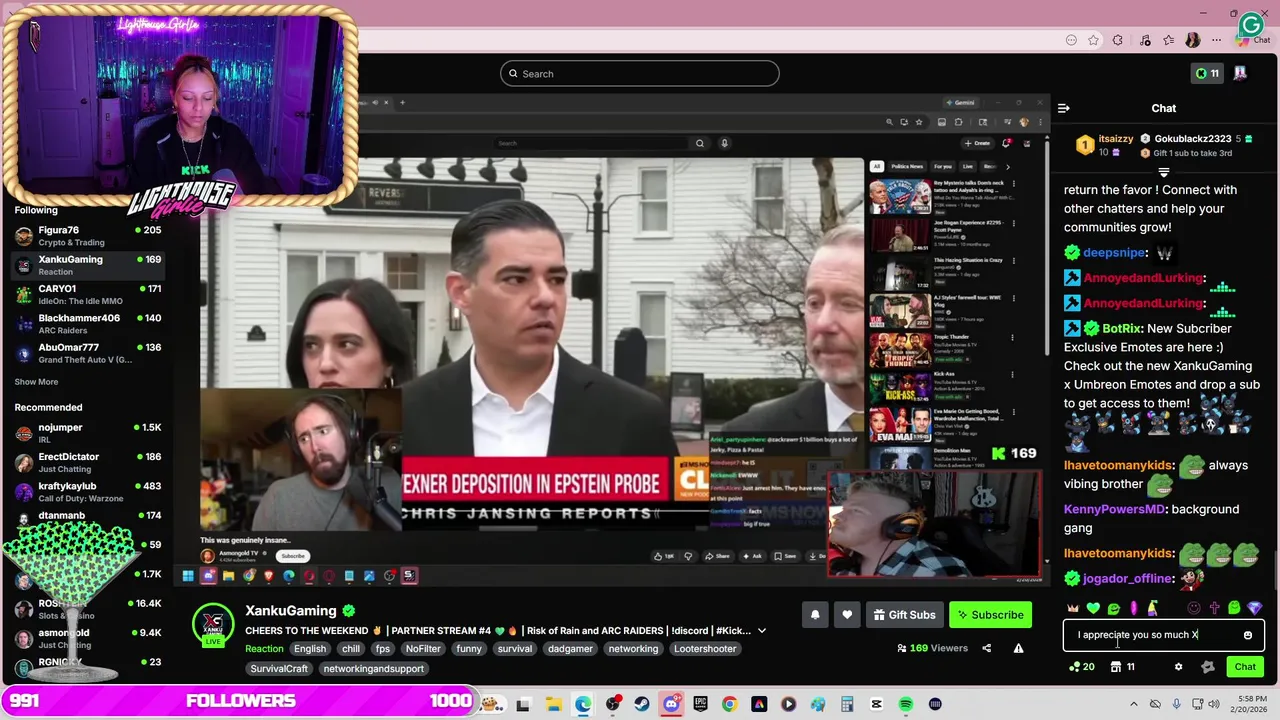
Task: Open chat settings gear icon
Action: tap(1178, 667)
